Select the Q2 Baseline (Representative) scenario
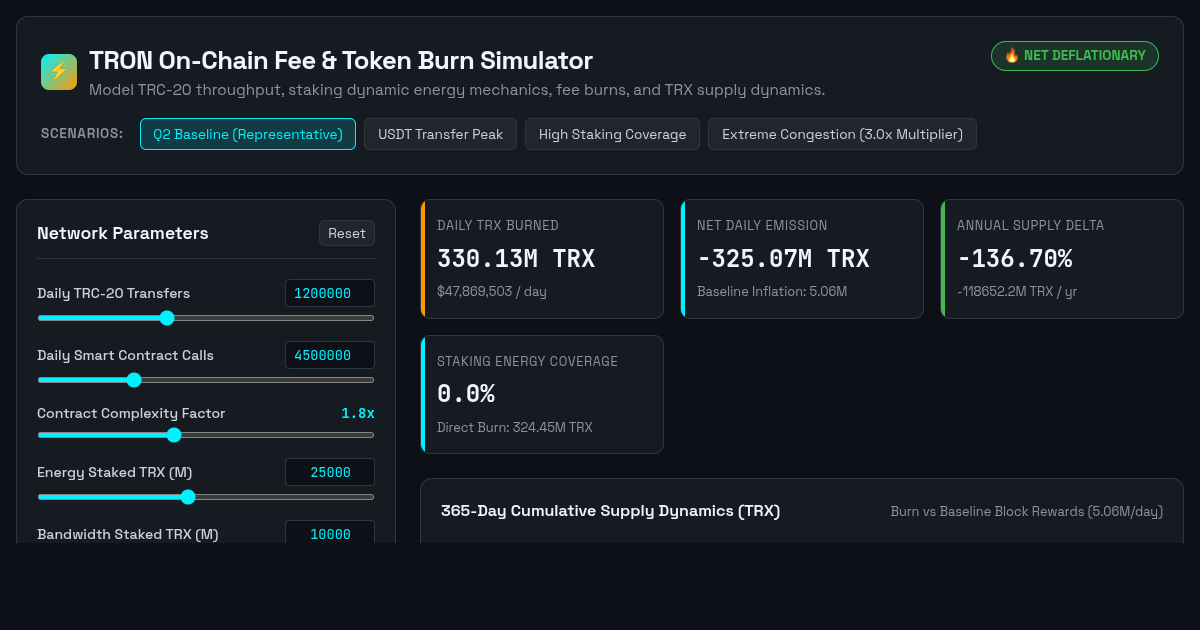This screenshot has height=630, width=1200. point(248,134)
